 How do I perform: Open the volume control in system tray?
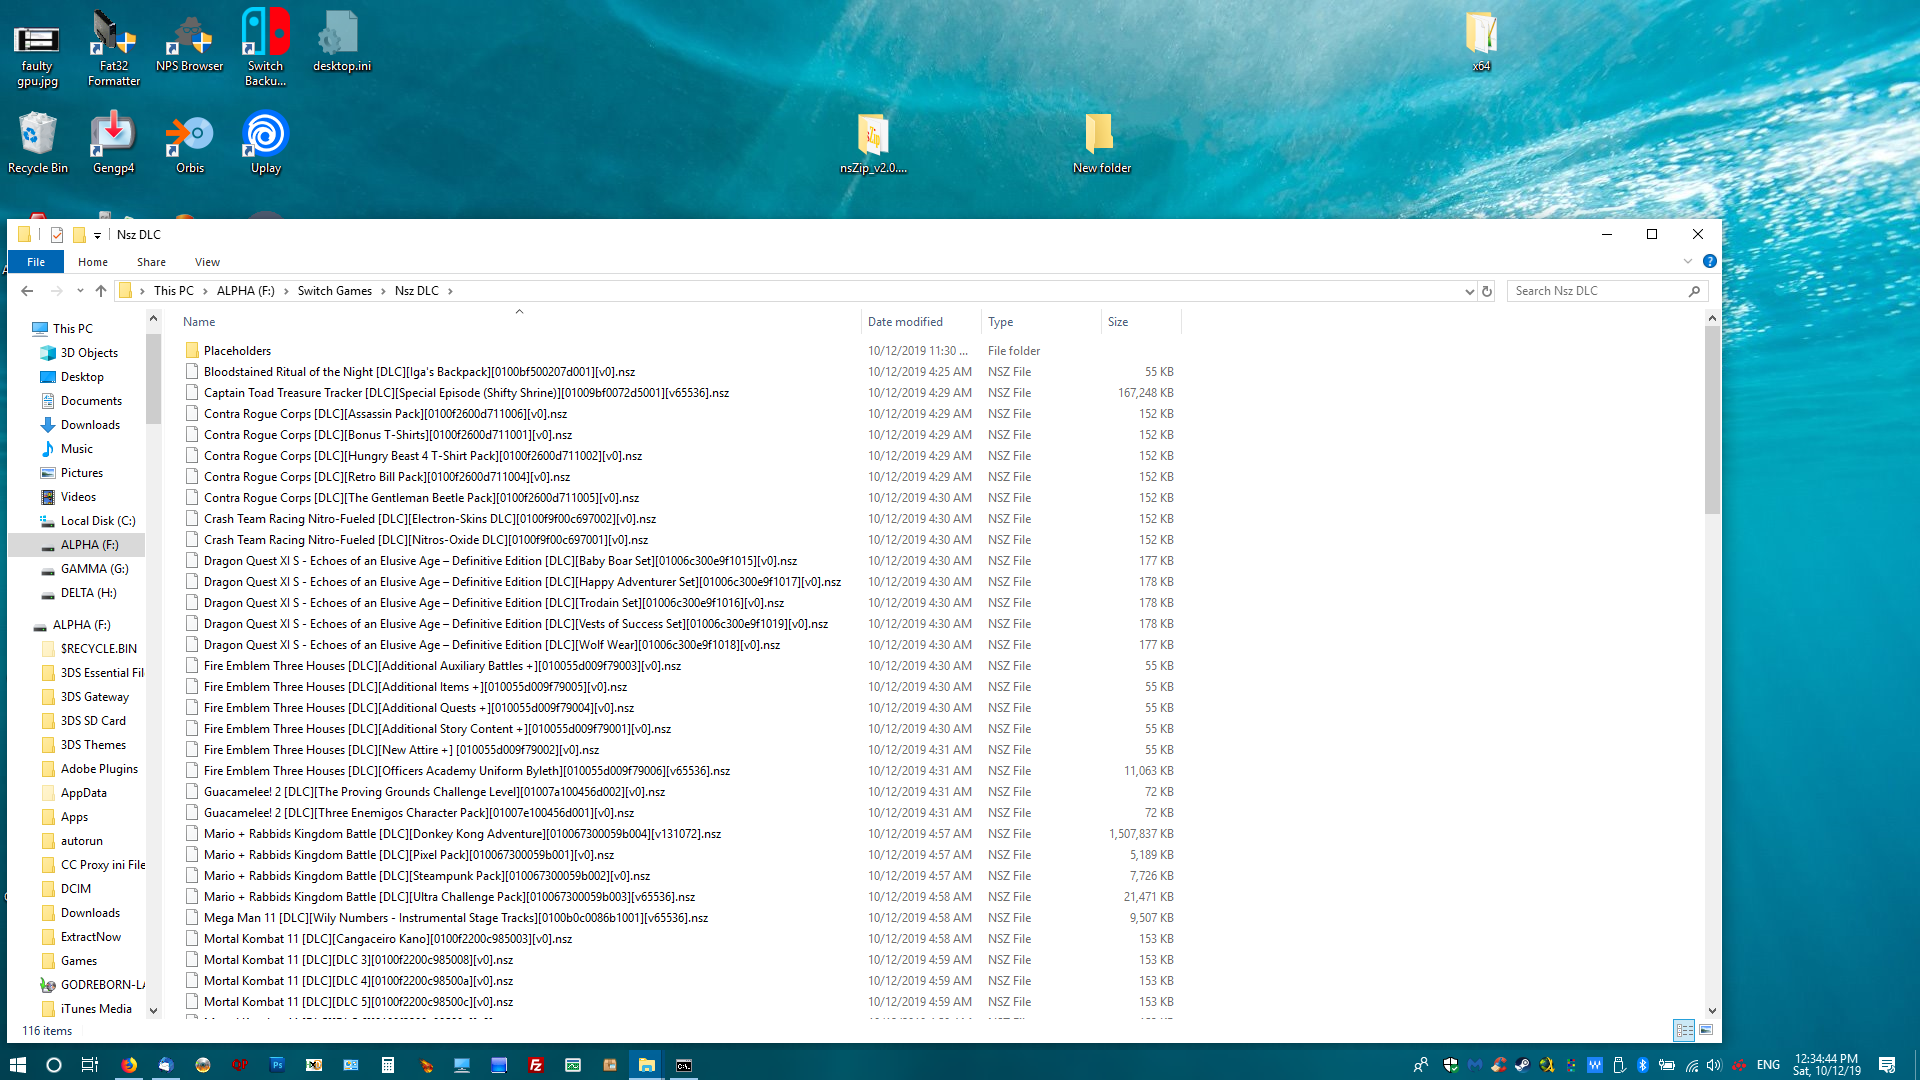pyautogui.click(x=1714, y=1065)
